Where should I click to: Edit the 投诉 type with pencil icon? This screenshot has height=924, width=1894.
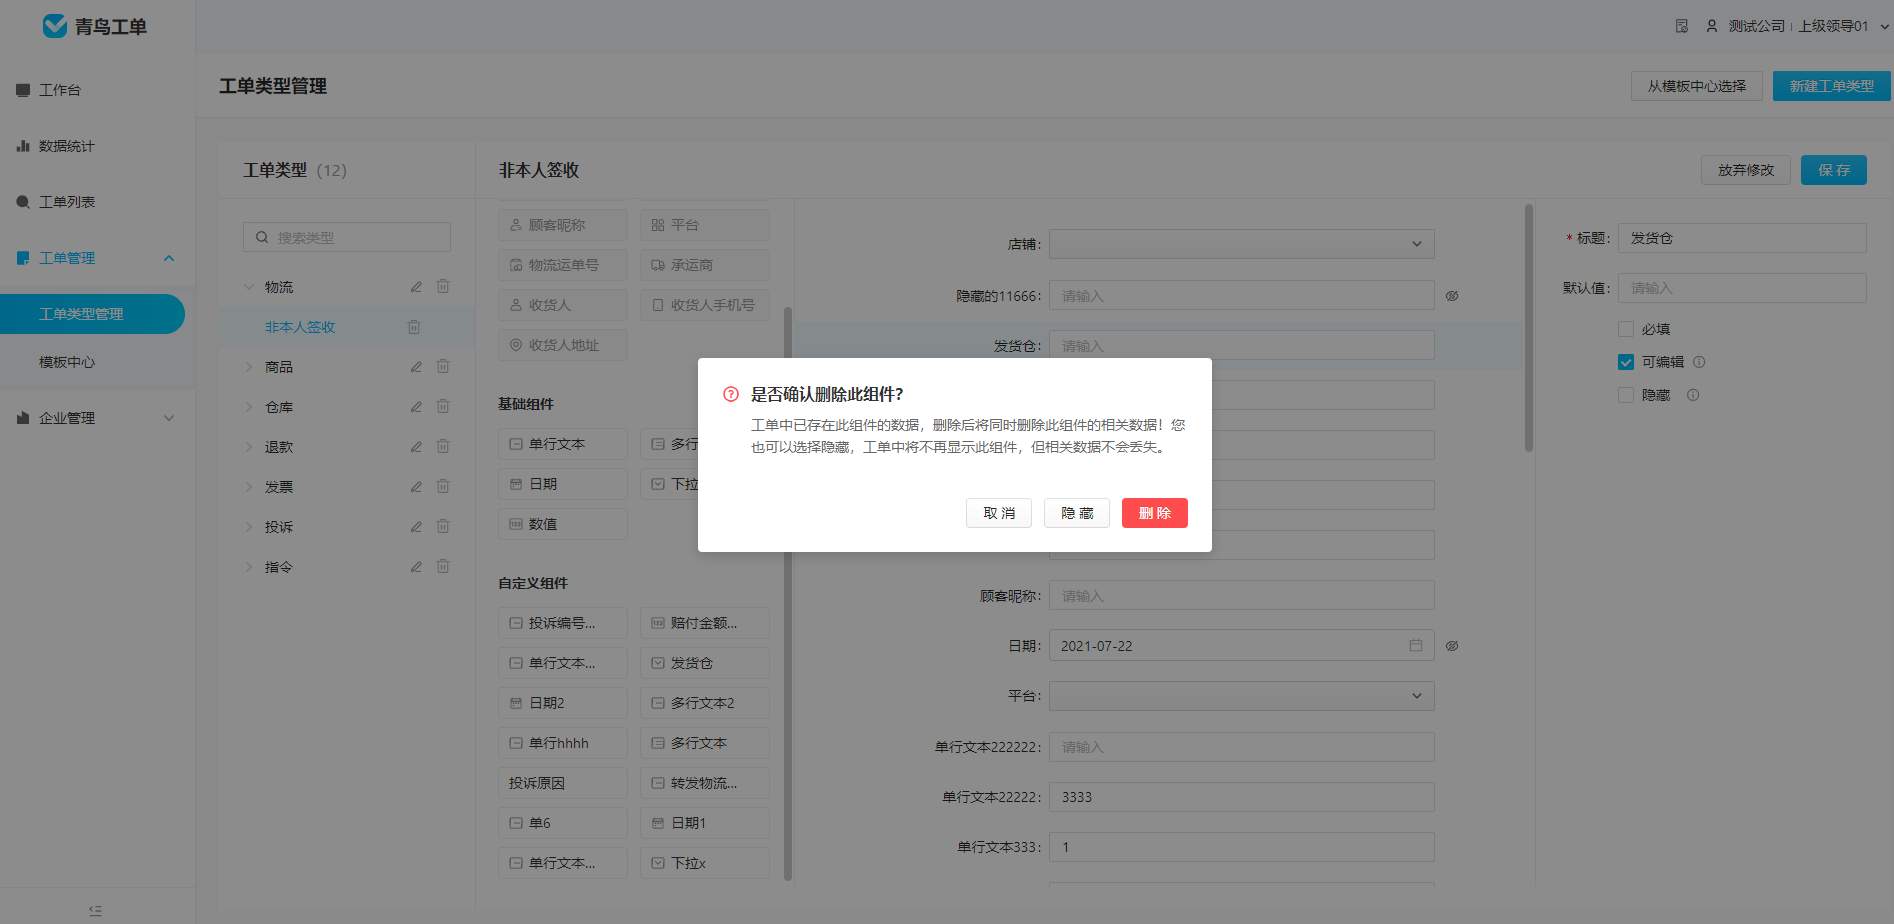[x=416, y=527]
